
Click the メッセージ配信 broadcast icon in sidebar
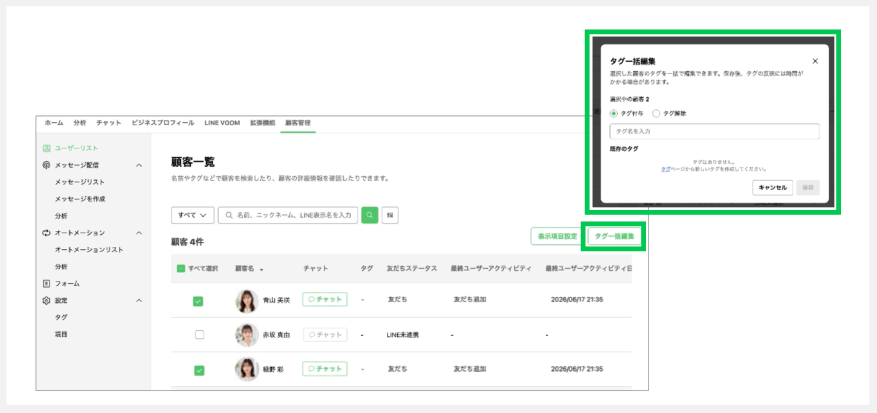pos(47,165)
